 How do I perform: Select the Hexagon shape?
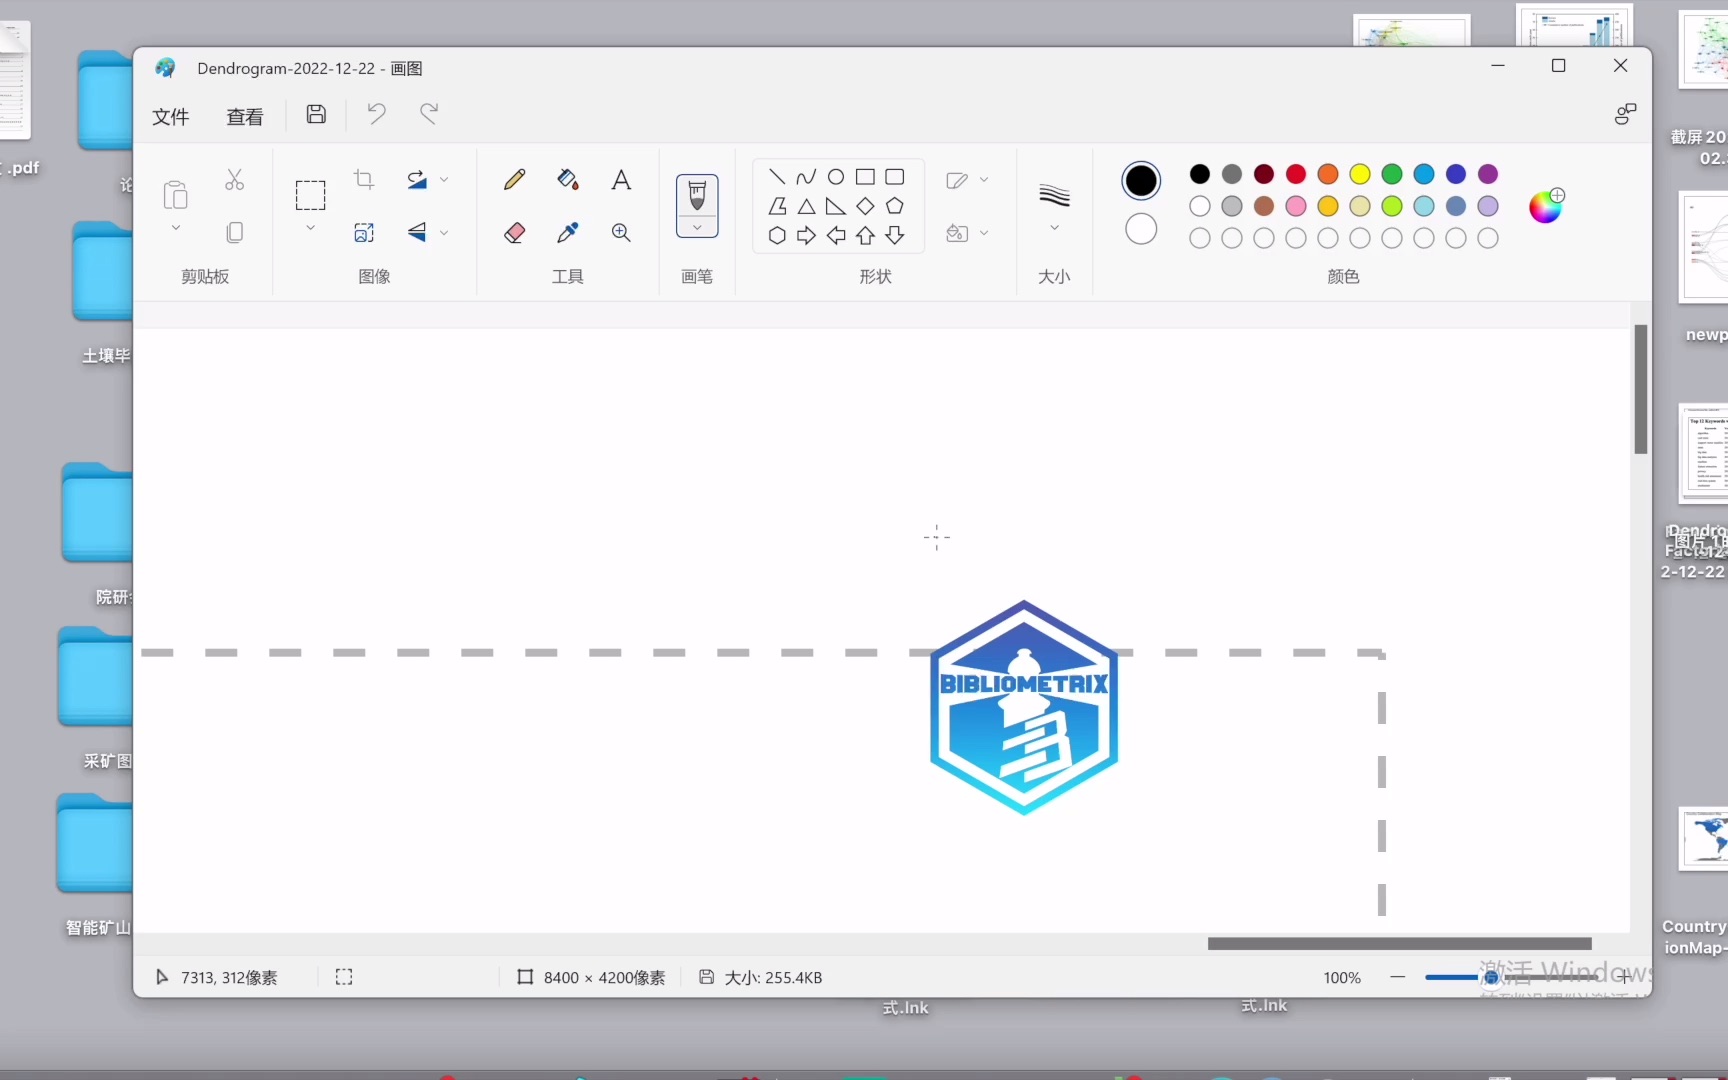(x=777, y=236)
